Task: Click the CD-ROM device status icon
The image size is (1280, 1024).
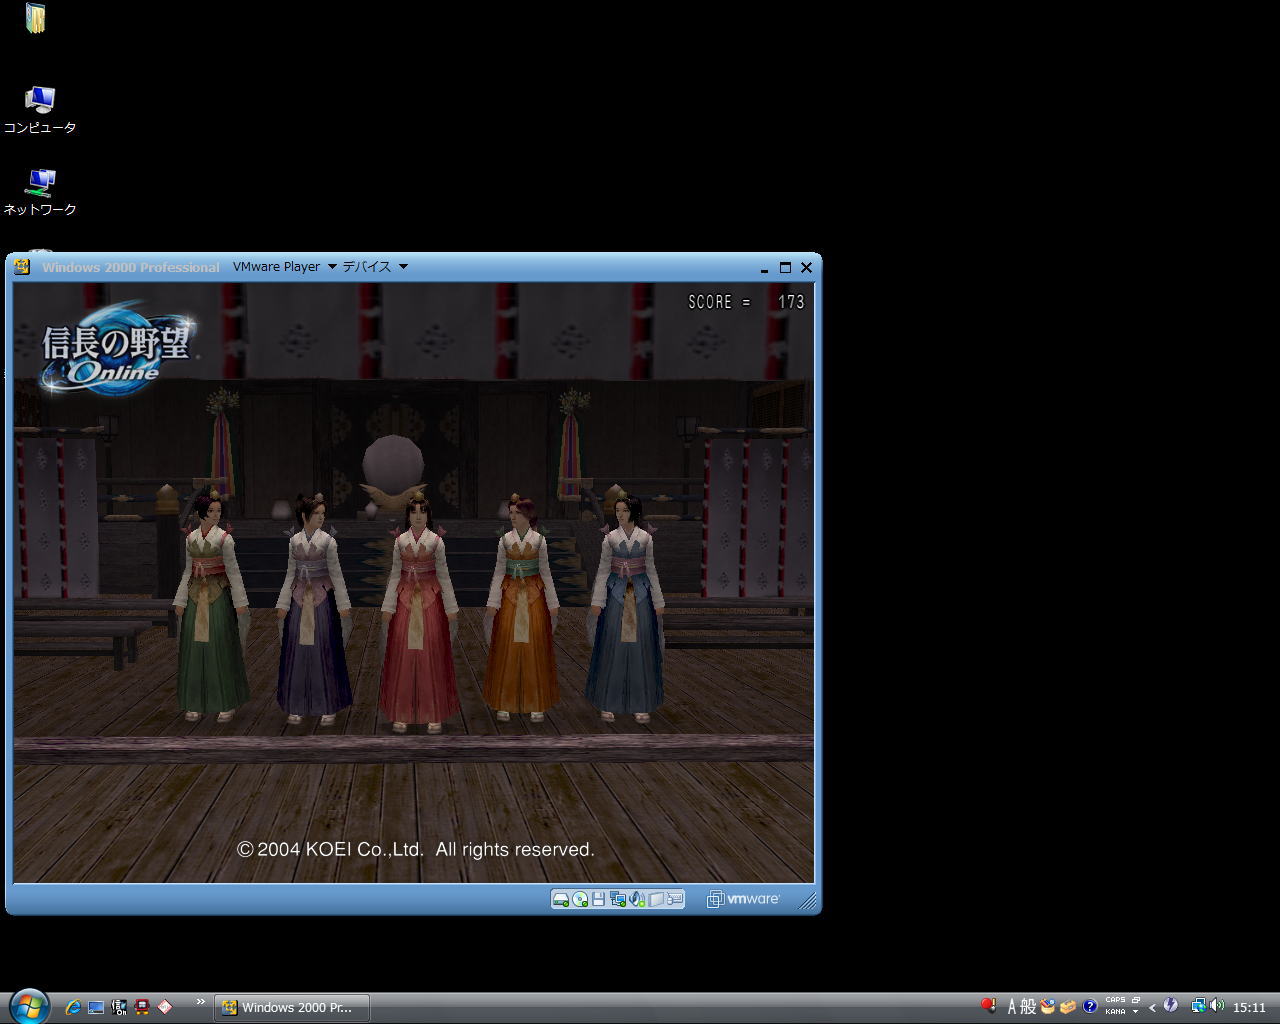Action: click(x=579, y=899)
